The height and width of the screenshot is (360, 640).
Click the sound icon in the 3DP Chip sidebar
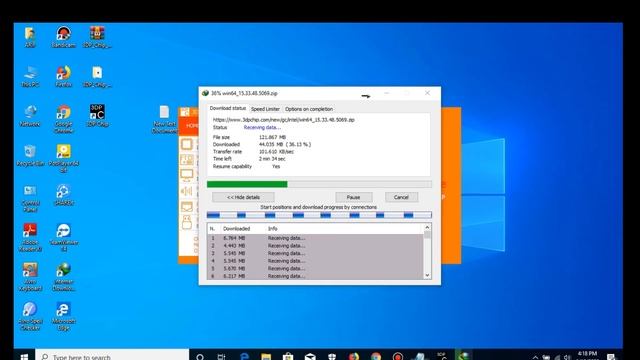point(187,191)
